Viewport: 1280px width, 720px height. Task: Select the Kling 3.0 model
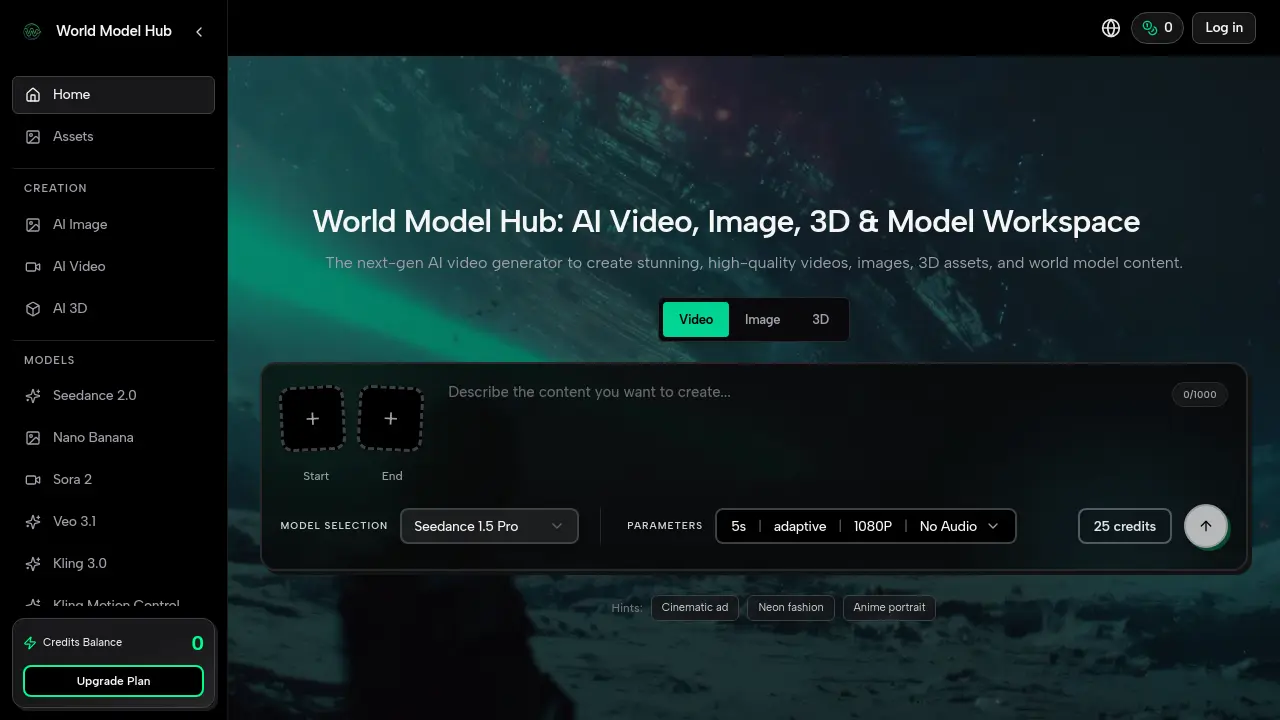click(114, 564)
